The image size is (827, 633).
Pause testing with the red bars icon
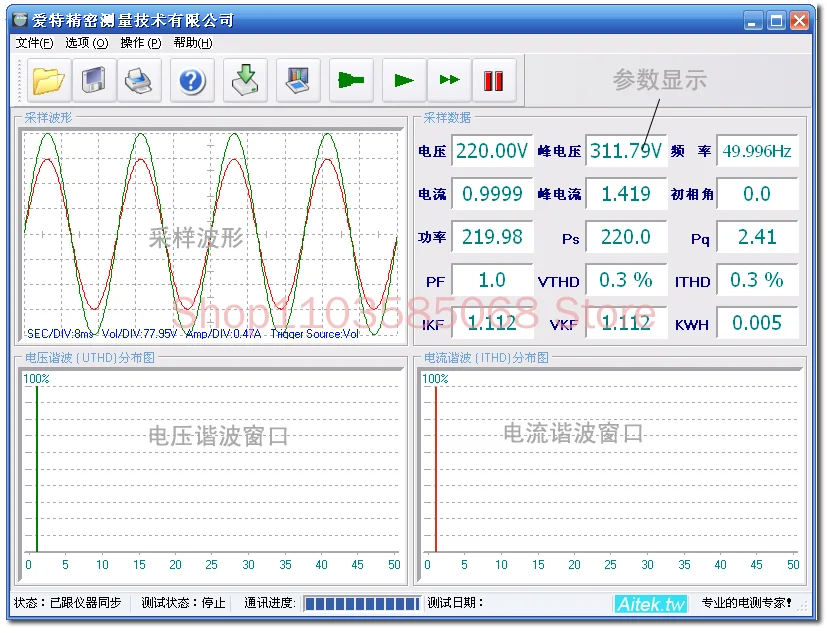[x=494, y=81]
